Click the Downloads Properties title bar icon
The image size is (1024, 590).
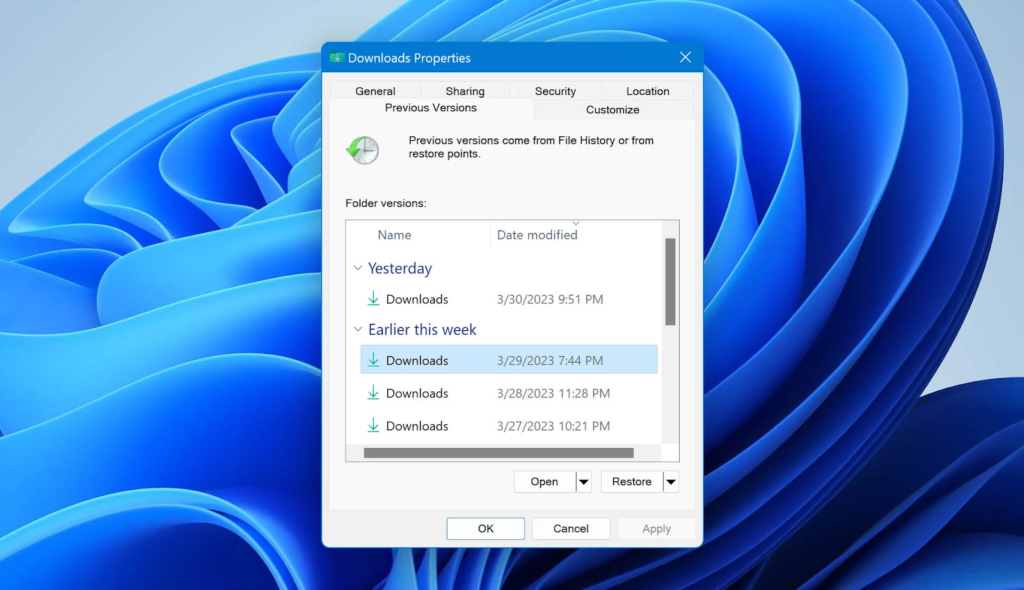point(337,58)
